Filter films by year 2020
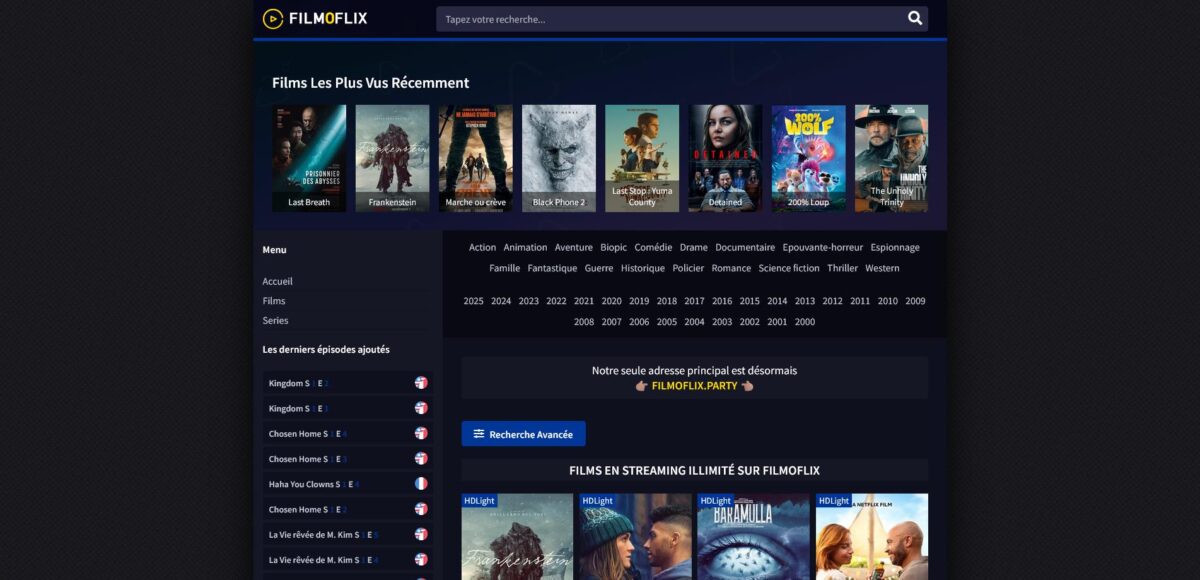1200x580 pixels. (x=611, y=301)
